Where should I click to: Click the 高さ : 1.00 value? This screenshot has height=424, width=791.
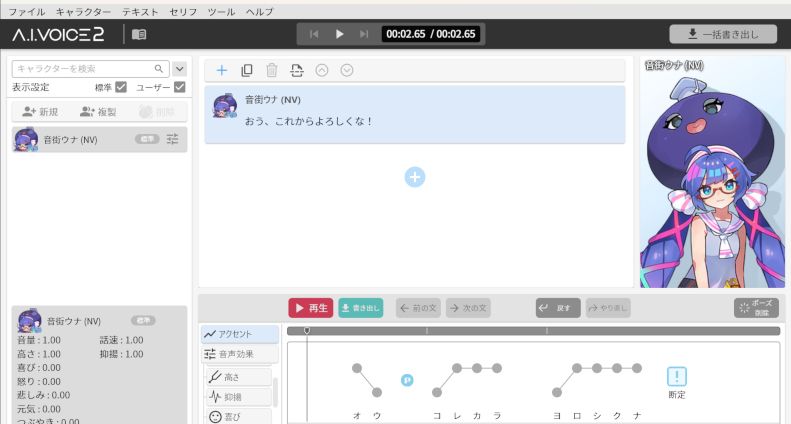click(x=39, y=354)
